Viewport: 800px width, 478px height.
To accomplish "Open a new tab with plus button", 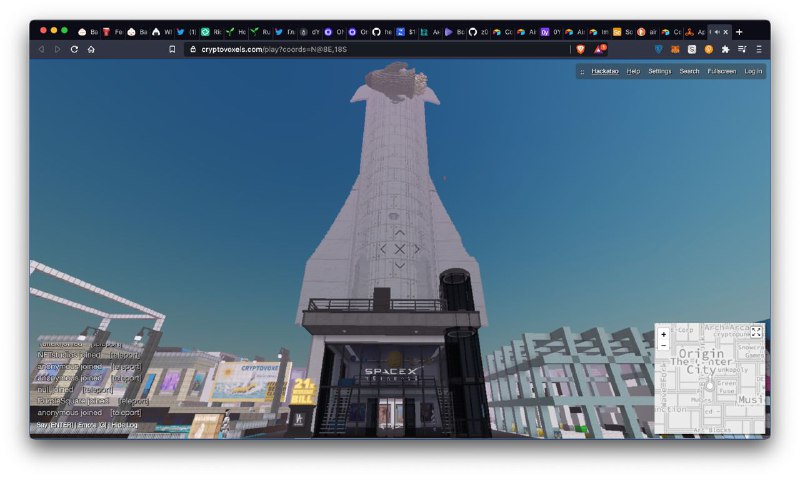I will (x=739, y=32).
